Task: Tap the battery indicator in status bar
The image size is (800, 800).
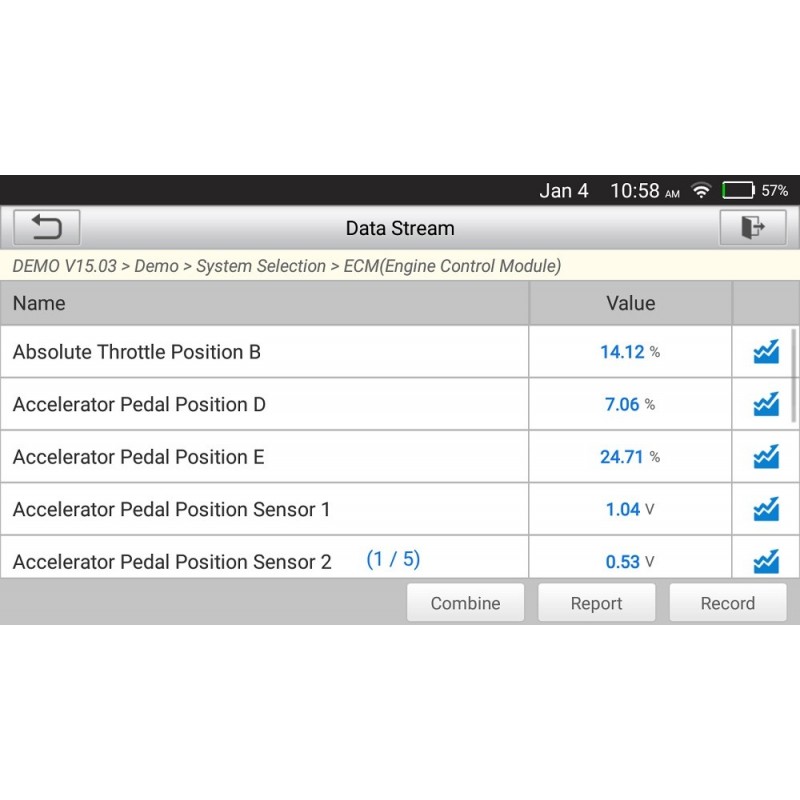Action: pos(738,191)
